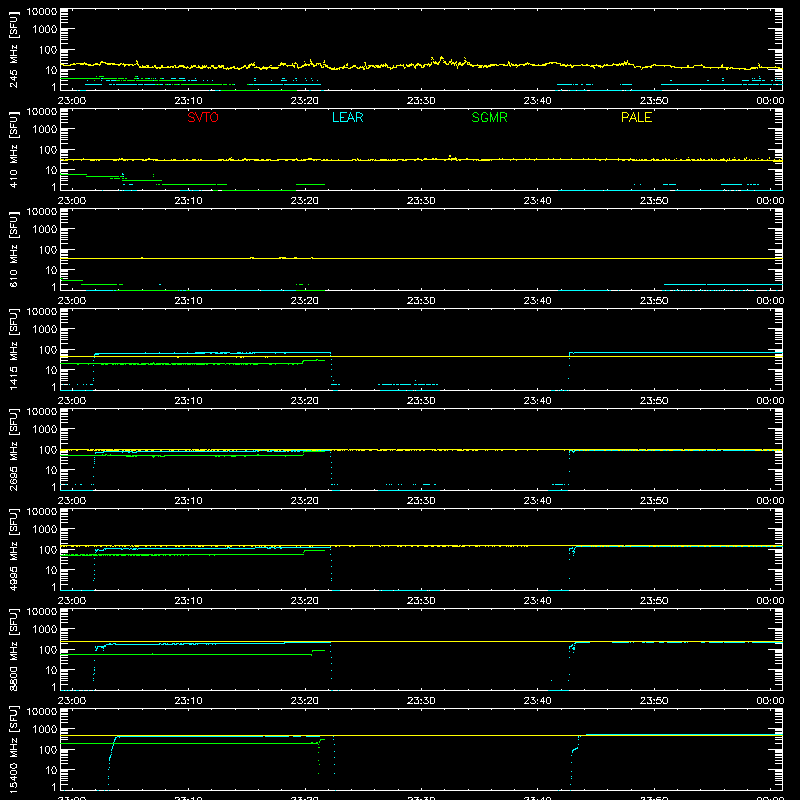The image size is (800, 800).
Task: Select the 8800 MHz [SFU] axis title
Action: (14, 649)
